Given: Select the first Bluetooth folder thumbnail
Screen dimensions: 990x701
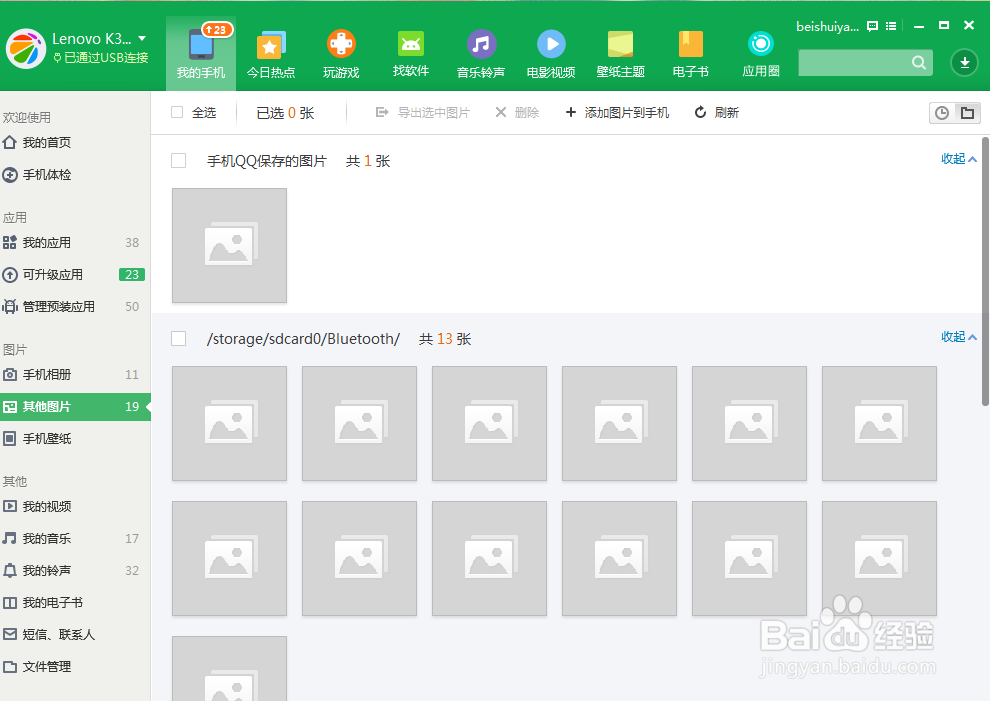Looking at the screenshot, I should click(229, 423).
